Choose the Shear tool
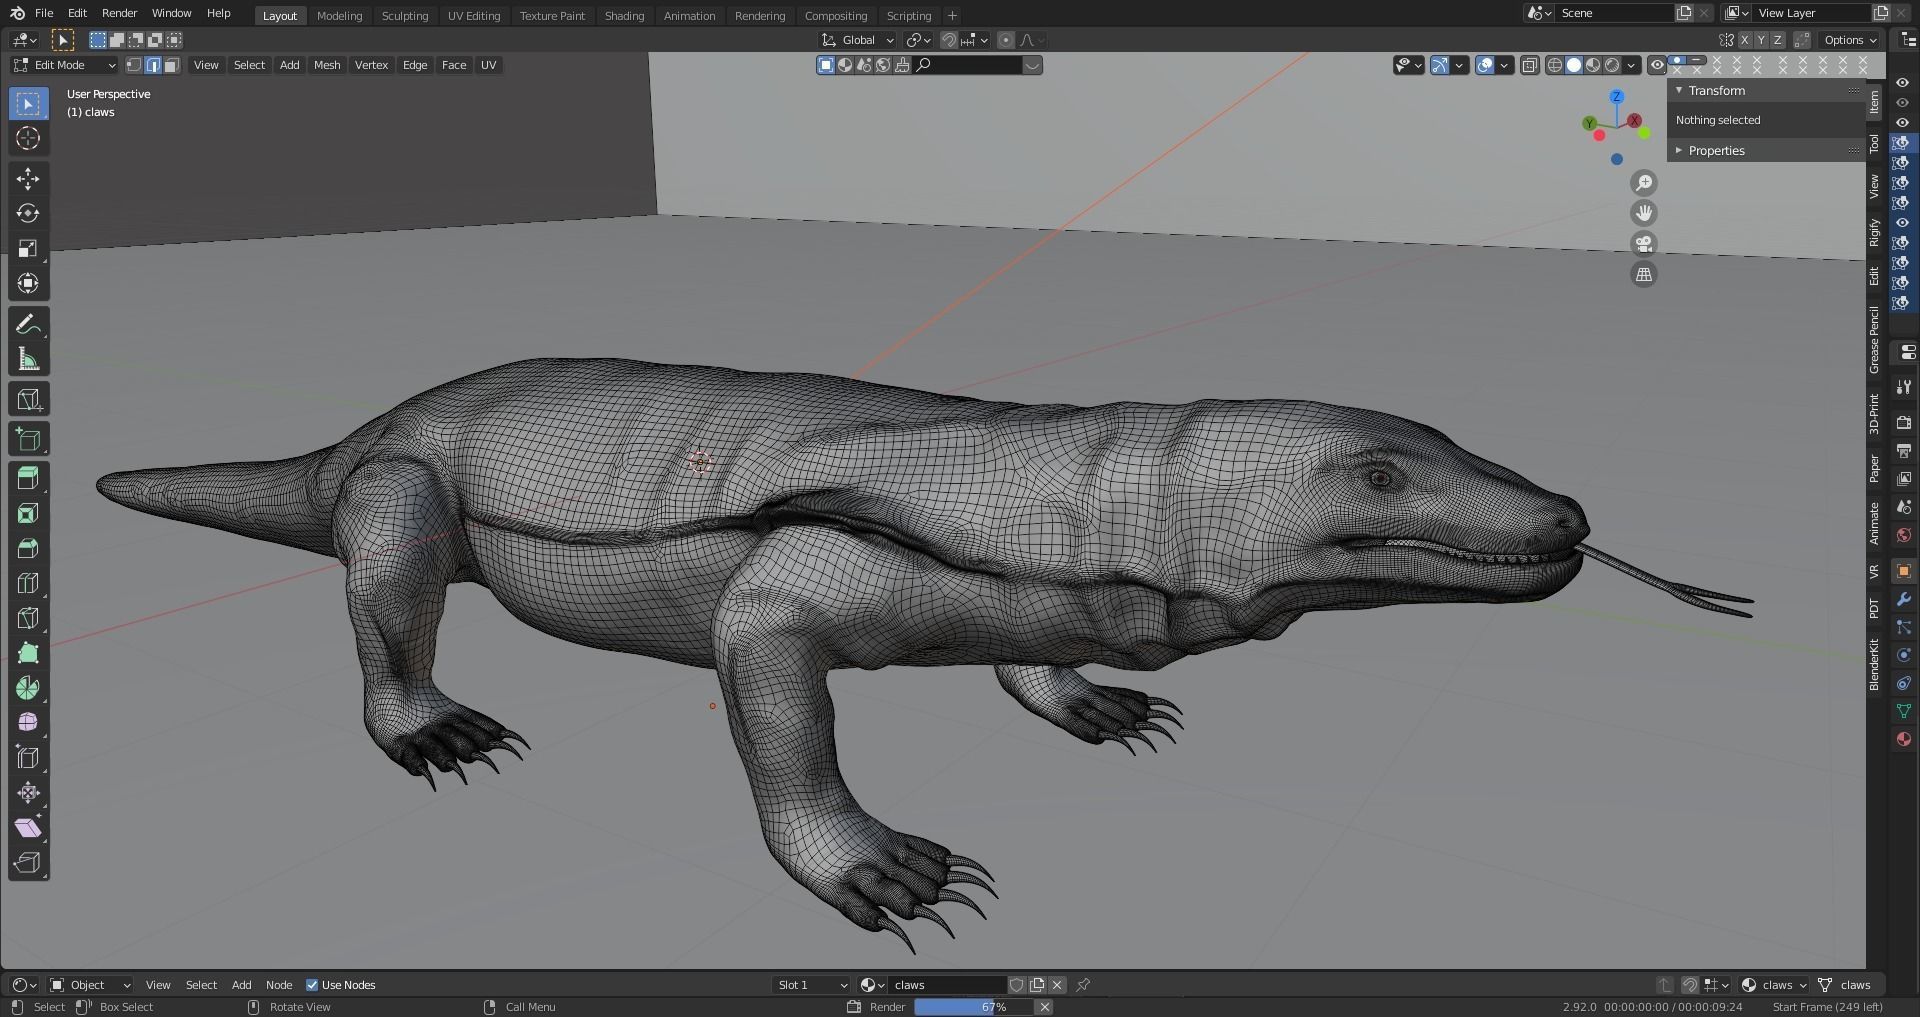Image resolution: width=1920 pixels, height=1017 pixels. (x=28, y=828)
